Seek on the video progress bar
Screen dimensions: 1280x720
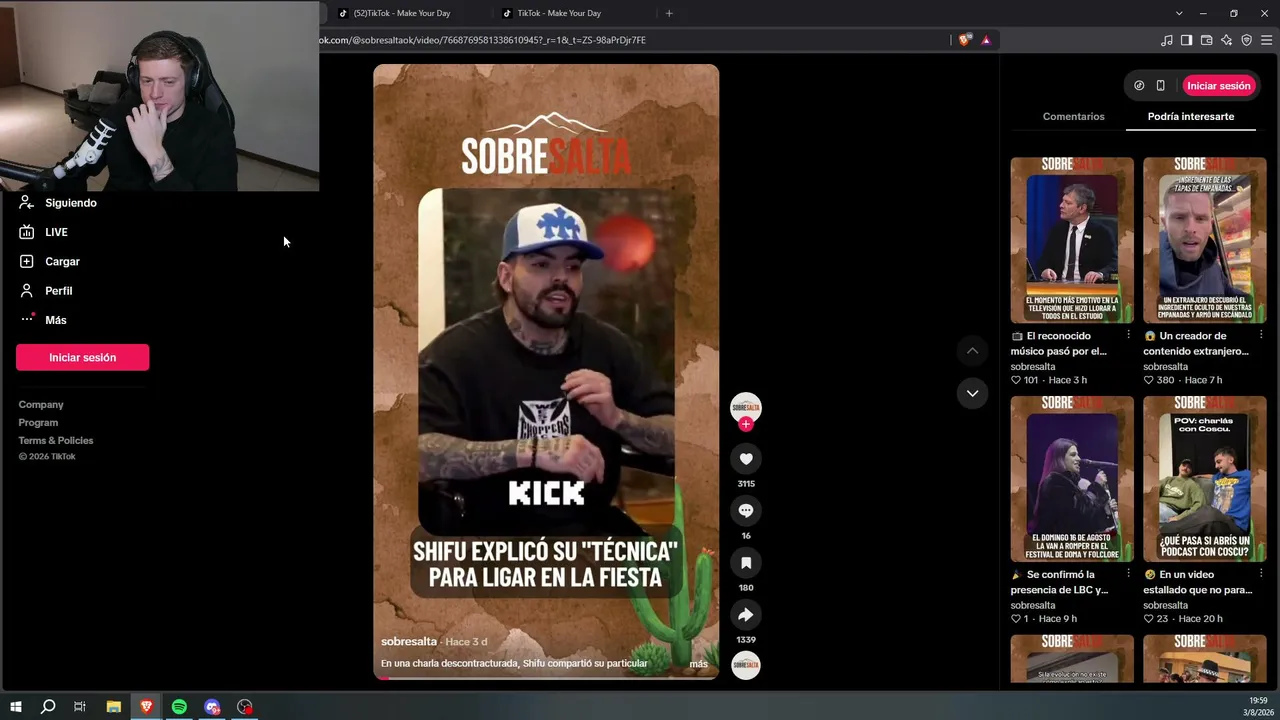coord(546,678)
